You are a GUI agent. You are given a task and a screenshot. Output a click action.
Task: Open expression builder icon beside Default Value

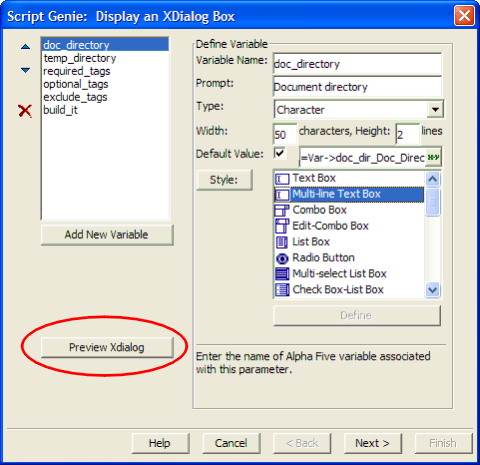pyautogui.click(x=433, y=157)
